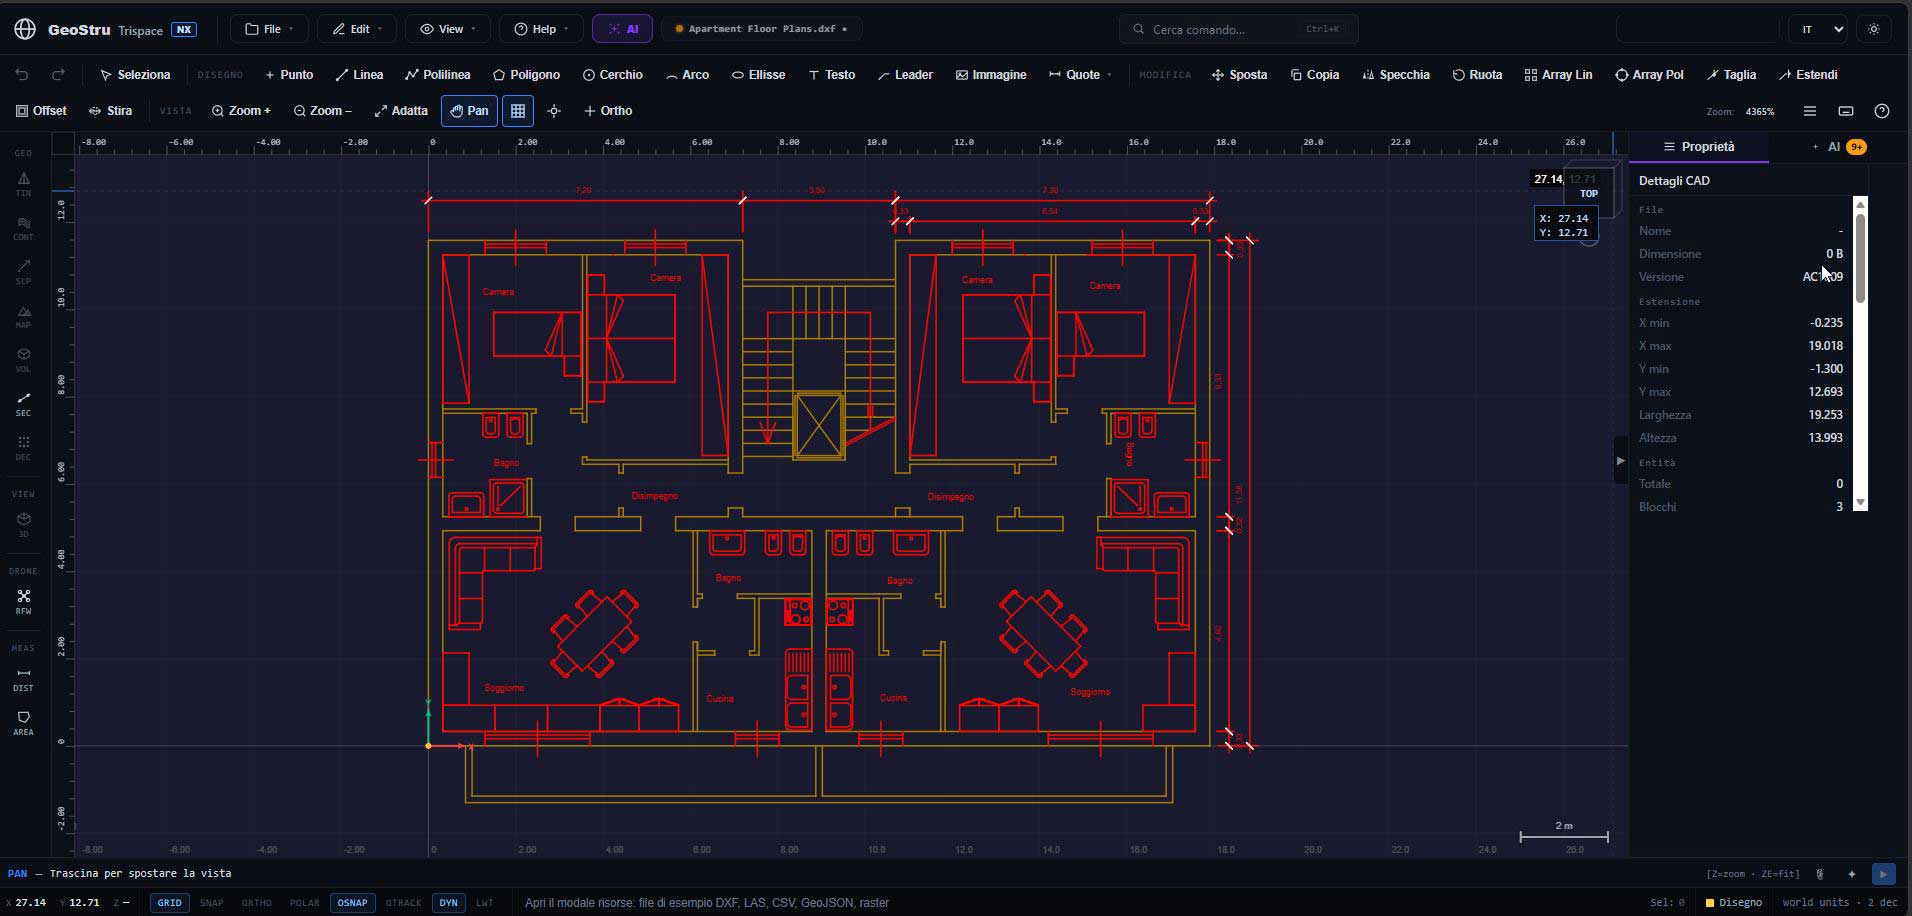Toggle OSNAP in the status bar
The height and width of the screenshot is (916, 1912).
coord(352,903)
